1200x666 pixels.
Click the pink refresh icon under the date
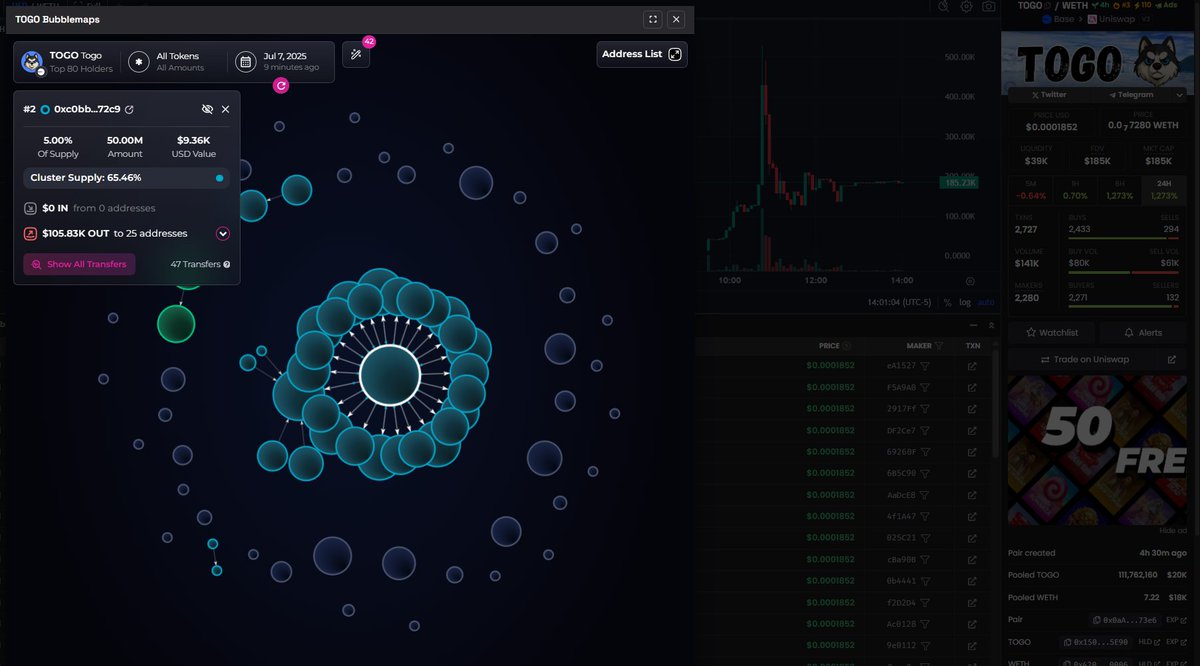pos(281,86)
